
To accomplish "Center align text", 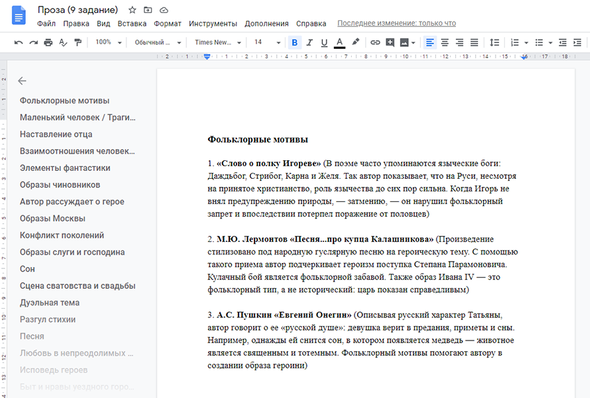I will coord(445,43).
